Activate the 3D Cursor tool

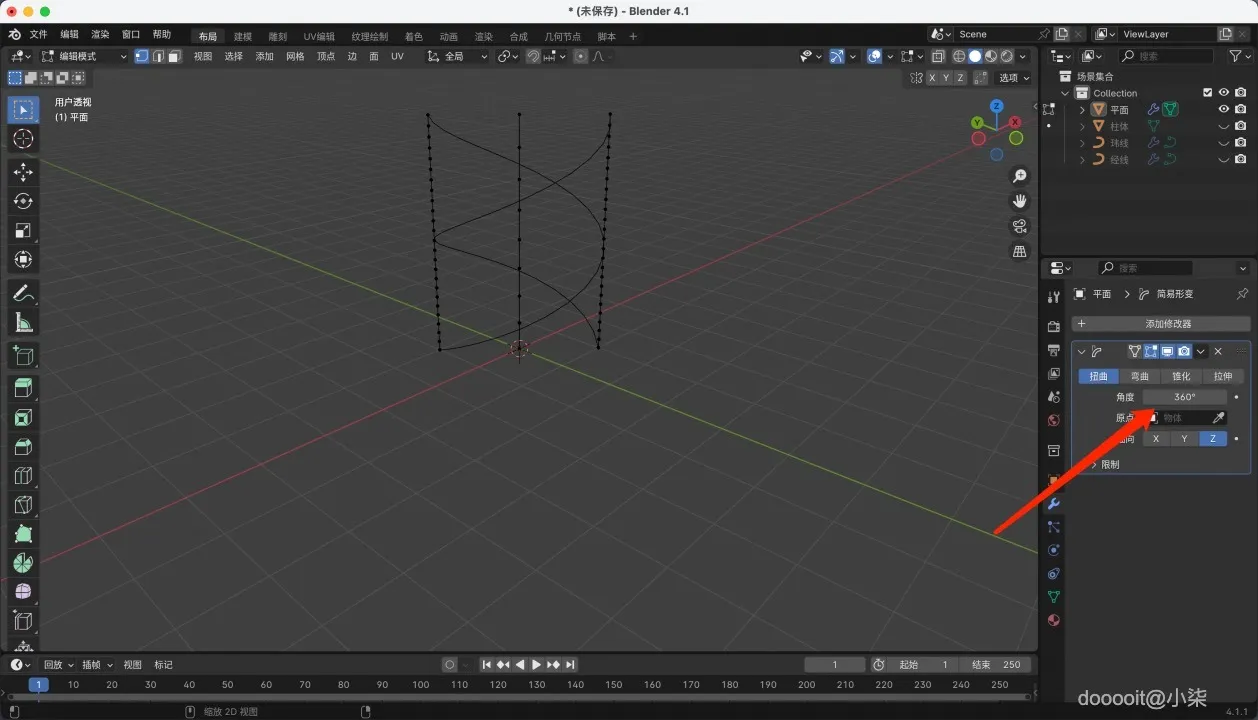(x=23, y=139)
